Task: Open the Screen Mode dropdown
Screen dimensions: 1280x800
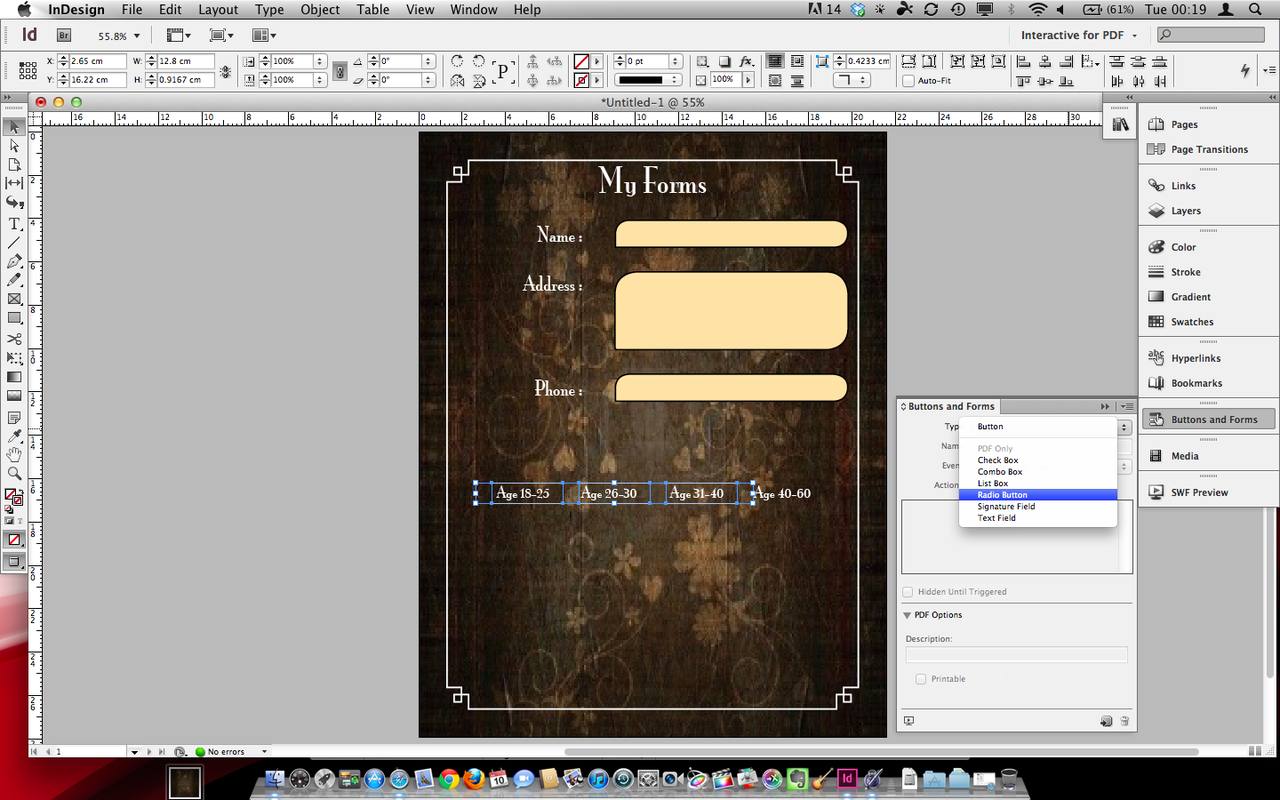Action: (x=222, y=35)
